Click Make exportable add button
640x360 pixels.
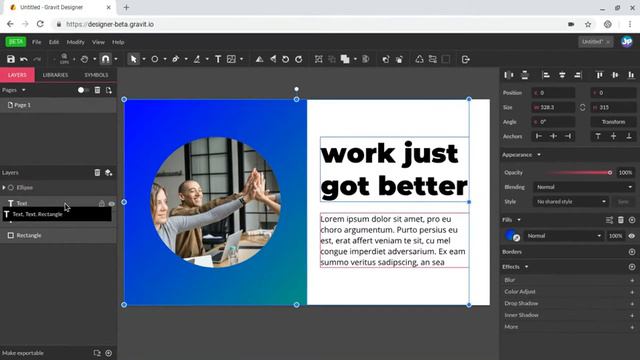click(109, 353)
